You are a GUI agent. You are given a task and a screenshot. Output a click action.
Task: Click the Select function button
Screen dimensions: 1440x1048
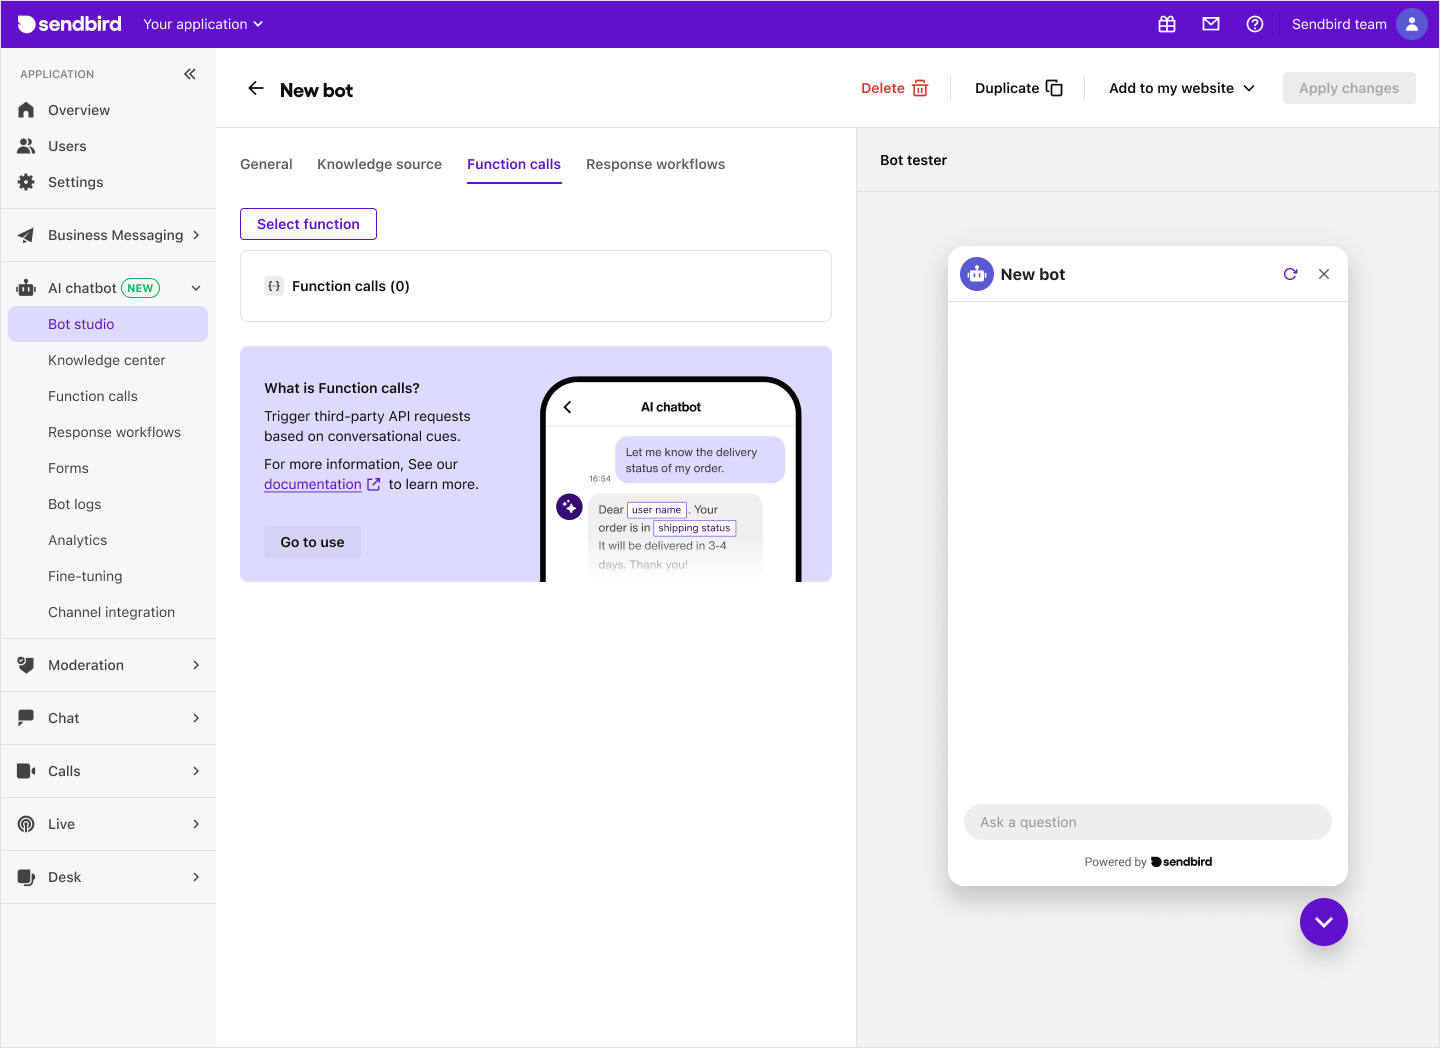308,224
